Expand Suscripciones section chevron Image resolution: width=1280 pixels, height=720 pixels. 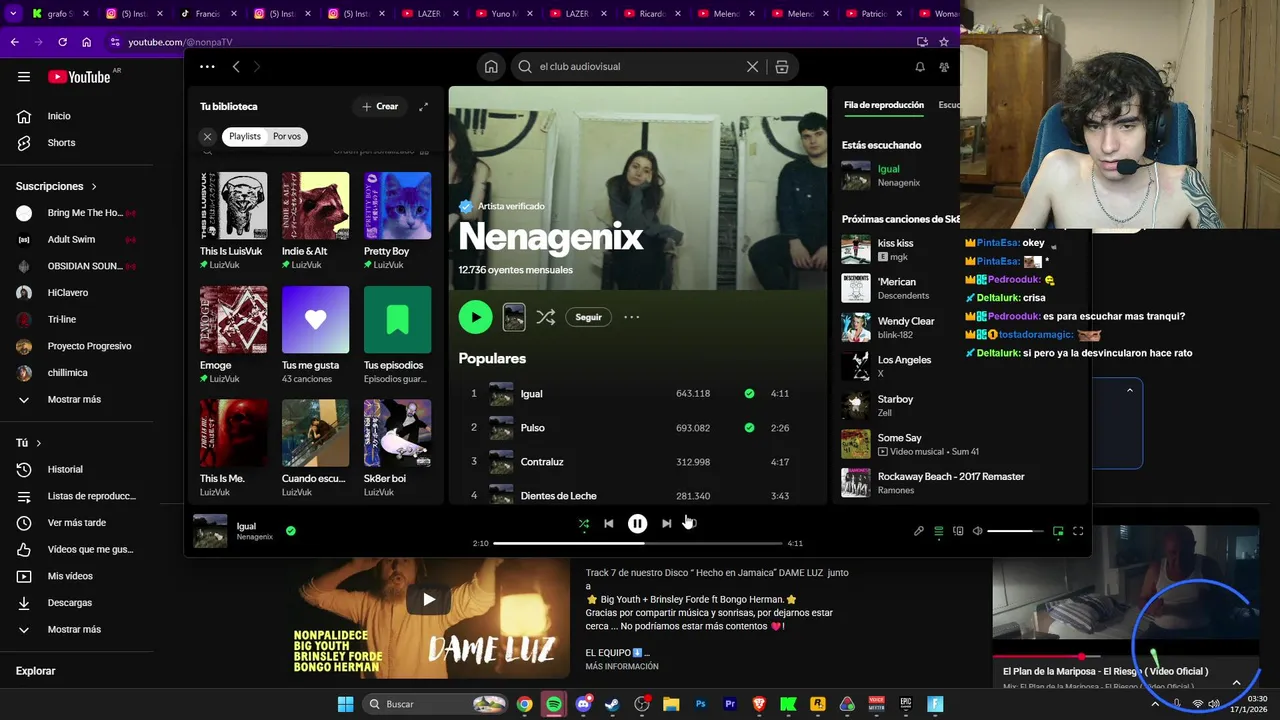94,187
